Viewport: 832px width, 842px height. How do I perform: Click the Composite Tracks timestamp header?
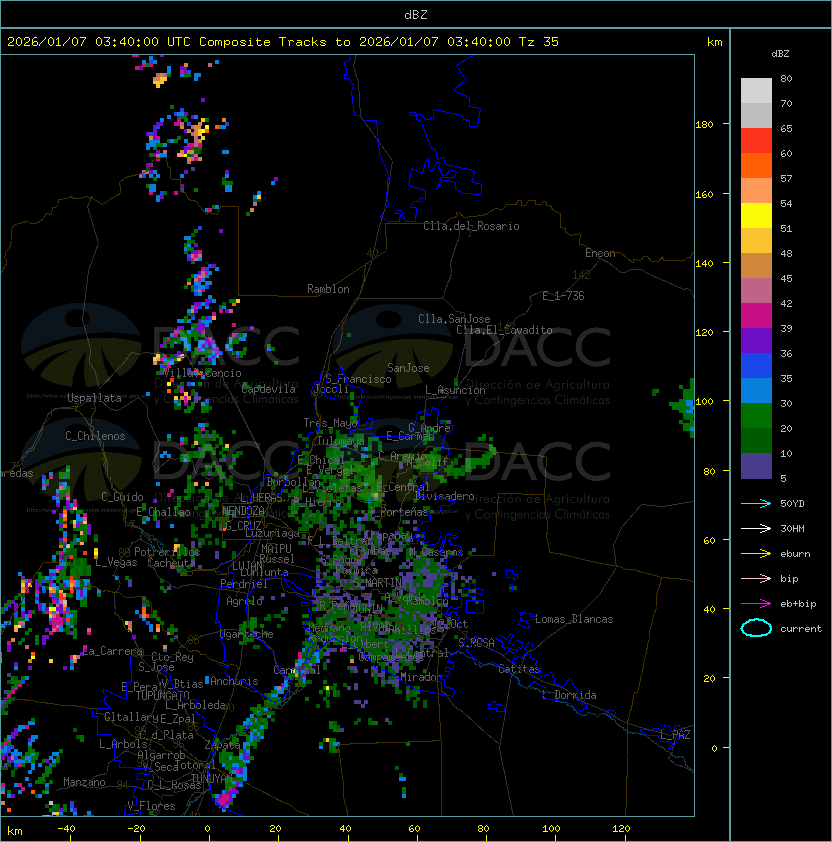(283, 42)
